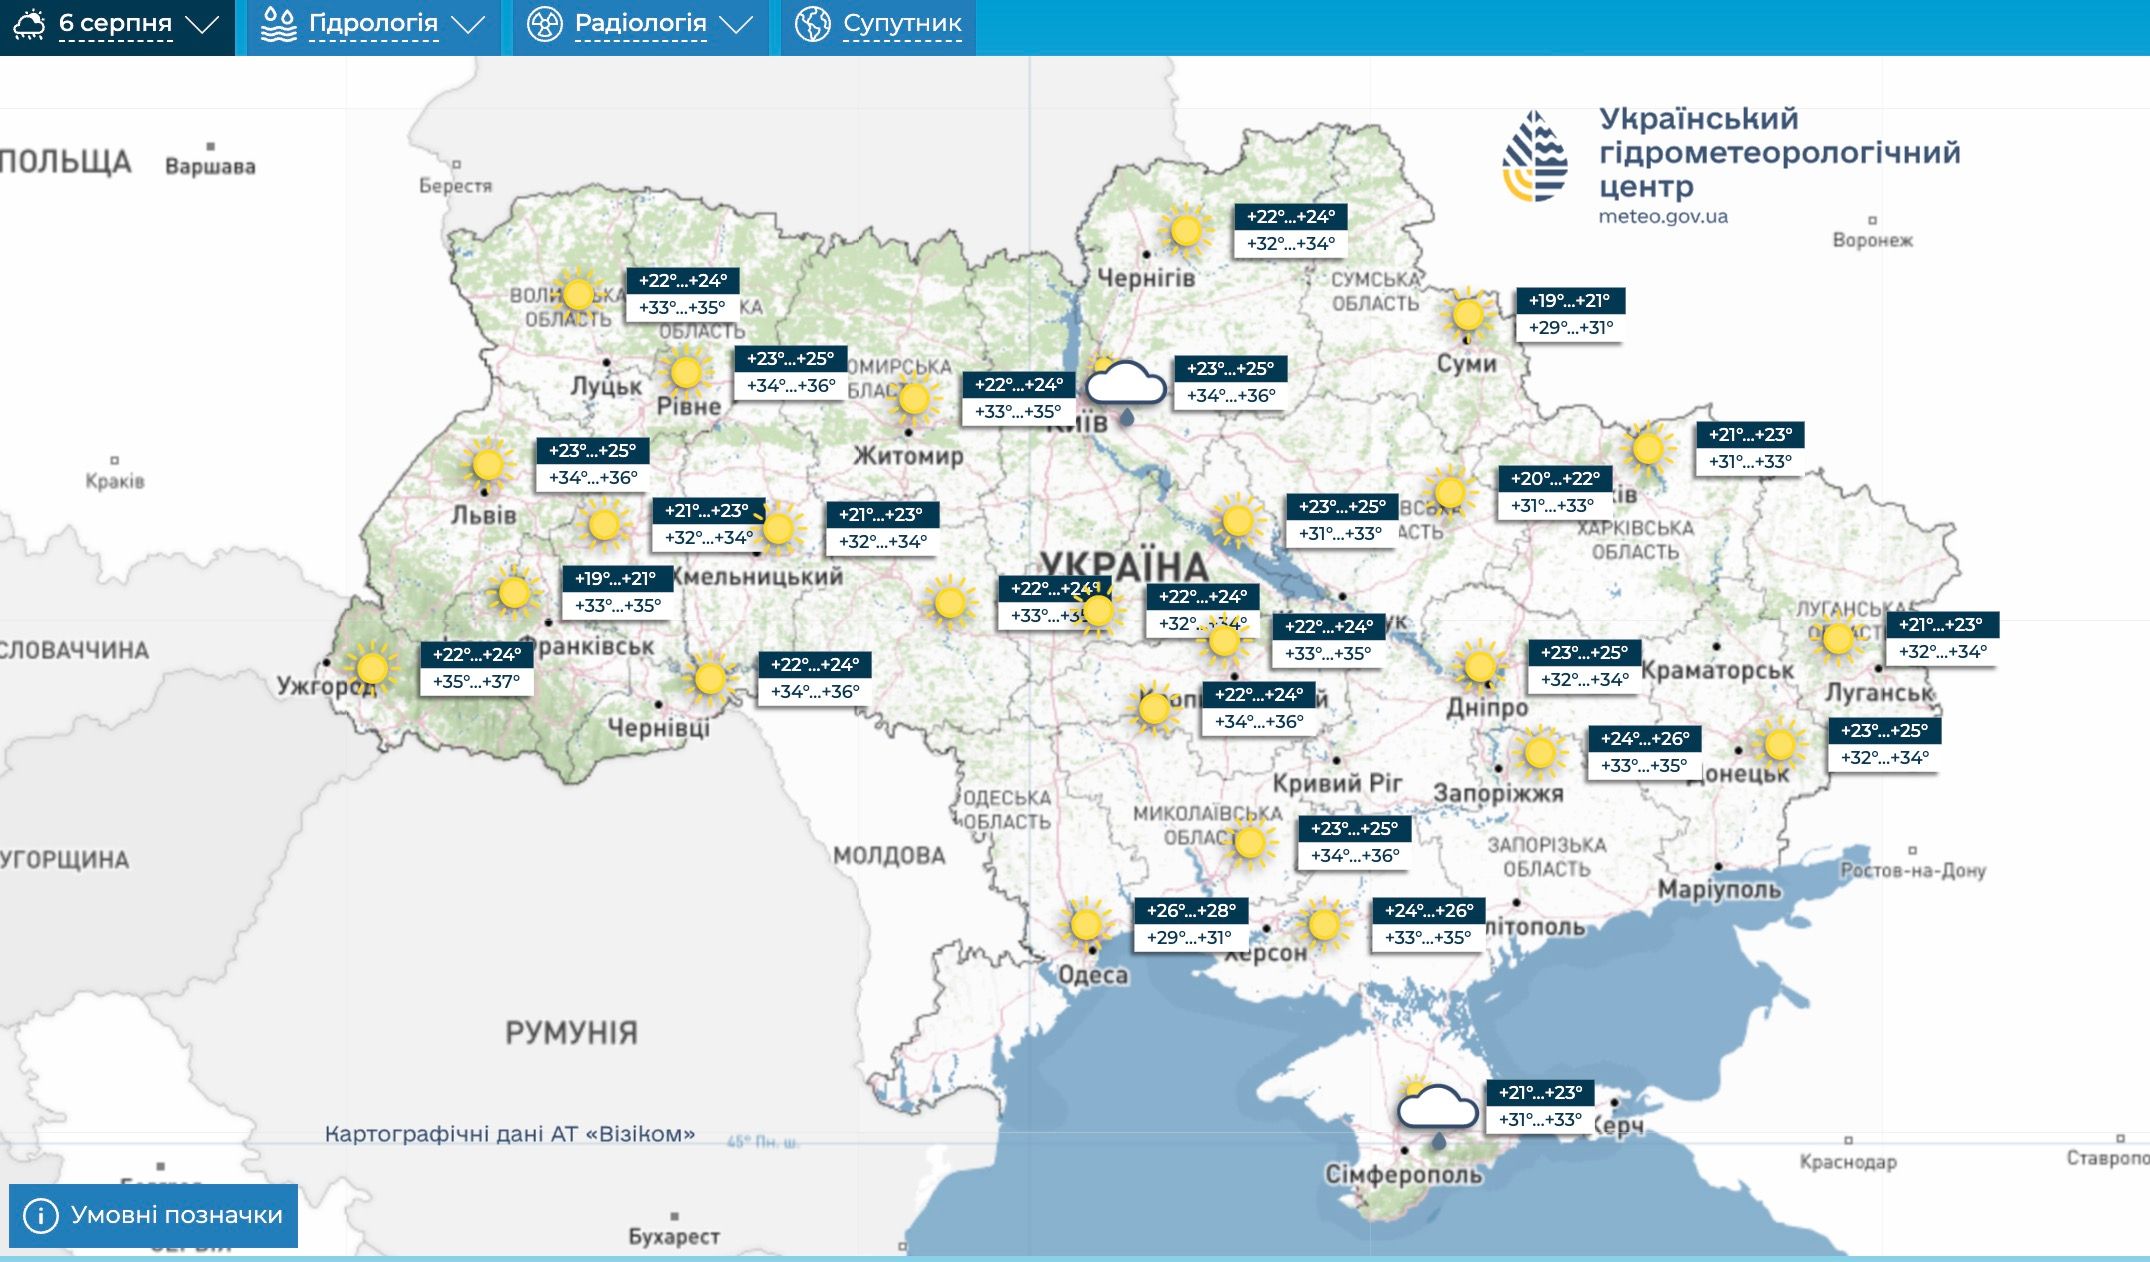Click the Кривий Ріг city label
2150x1262 pixels.
[x=1337, y=783]
